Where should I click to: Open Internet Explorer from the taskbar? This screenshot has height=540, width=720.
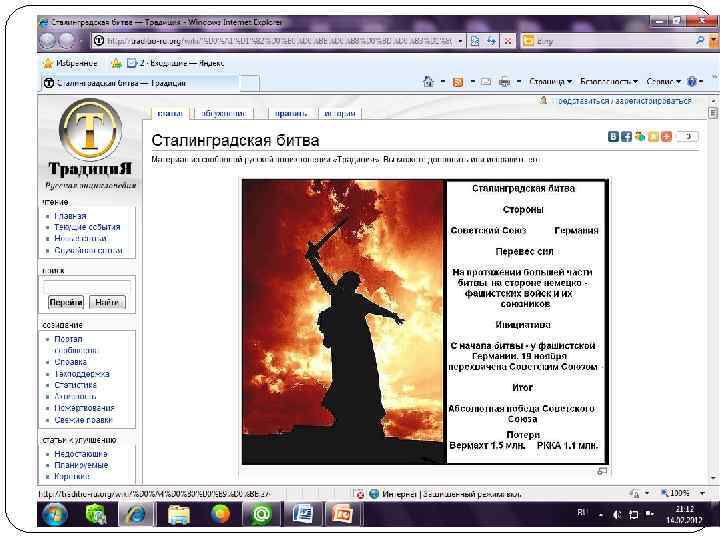click(136, 515)
